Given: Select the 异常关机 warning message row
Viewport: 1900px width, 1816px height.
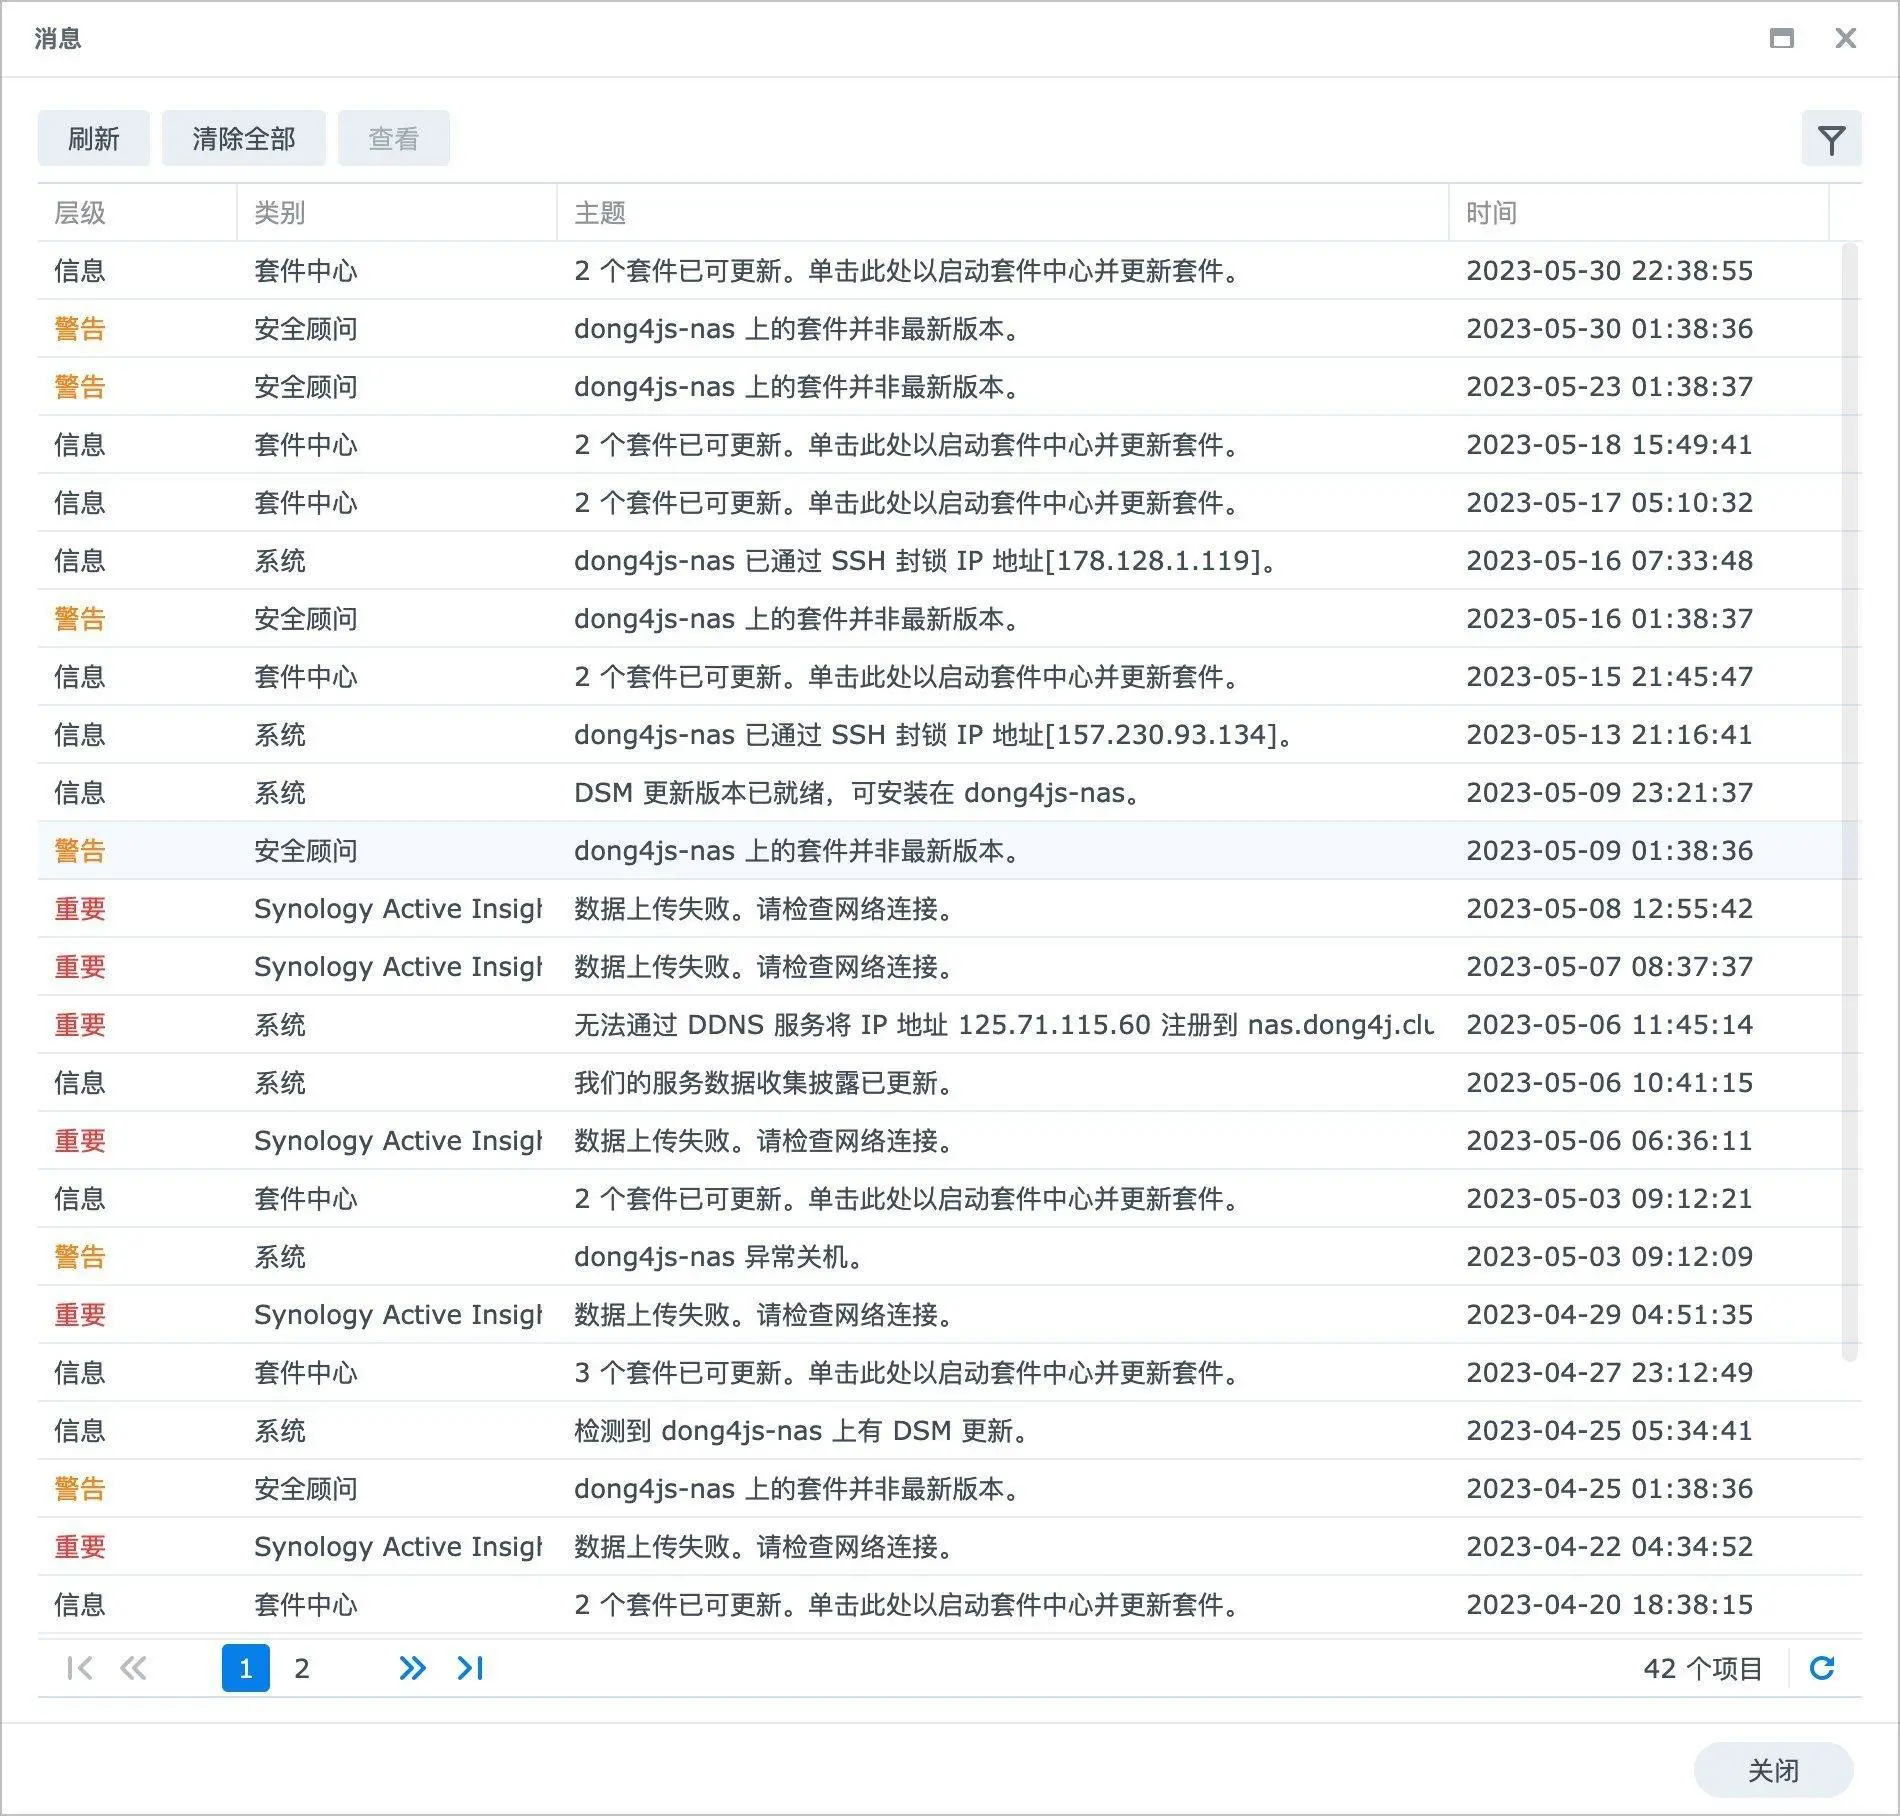Looking at the screenshot, I should tap(718, 1257).
